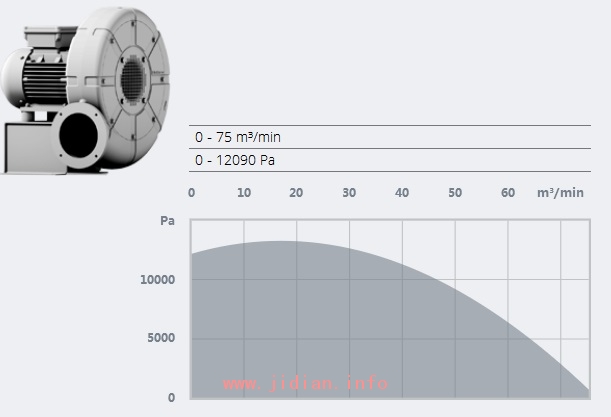
Task: Click the 0 label on the pressure axis
Action: [171, 397]
